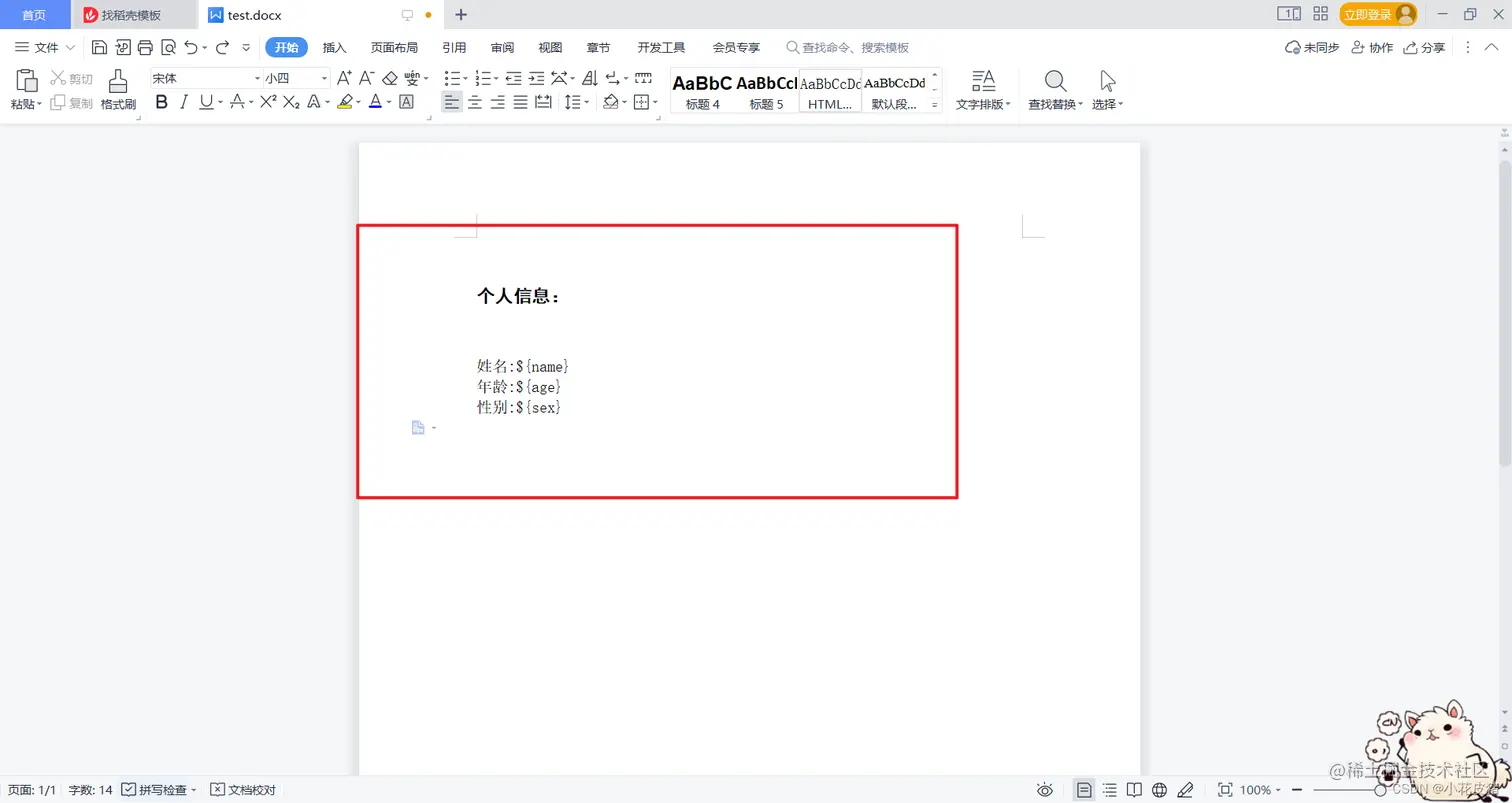Toggle left alignment button
Image resolution: width=1512 pixels, height=803 pixels.
(x=452, y=102)
